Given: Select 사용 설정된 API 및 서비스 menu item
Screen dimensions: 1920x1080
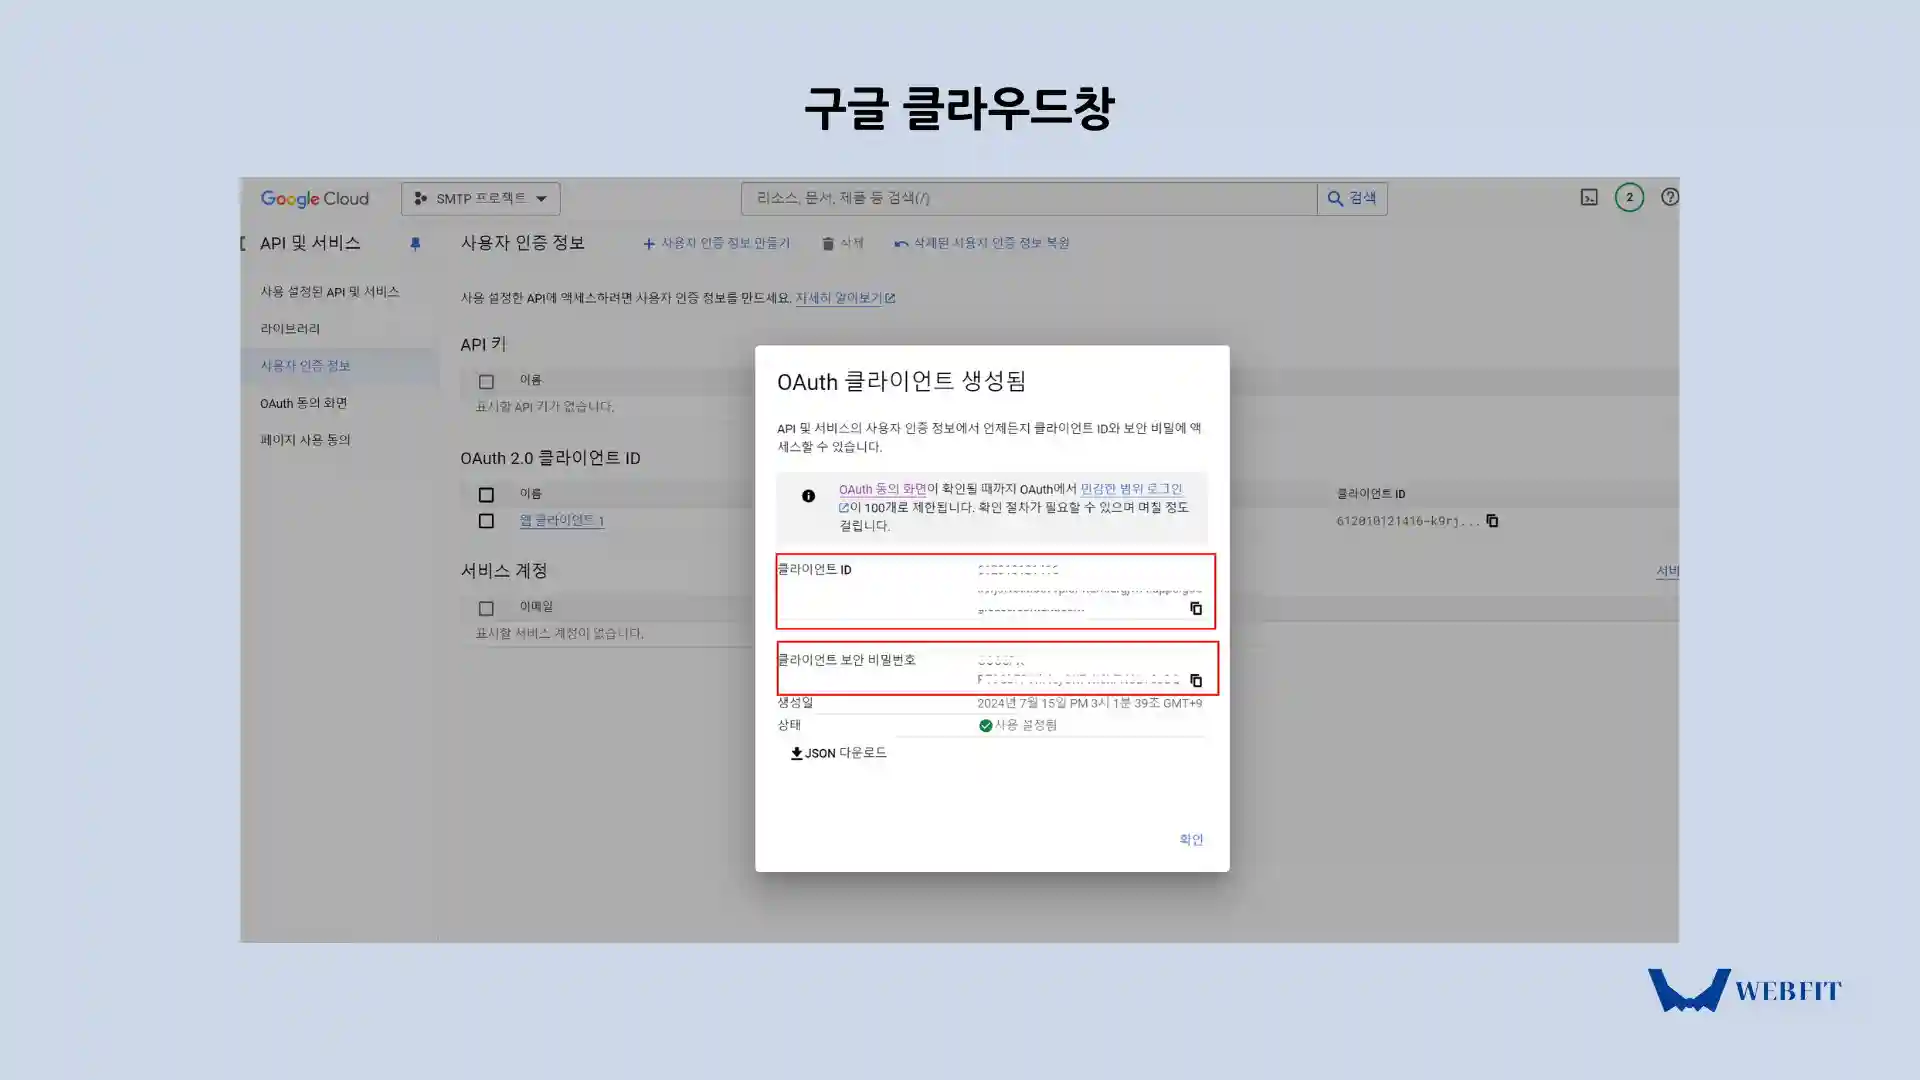Looking at the screenshot, I should point(330,292).
